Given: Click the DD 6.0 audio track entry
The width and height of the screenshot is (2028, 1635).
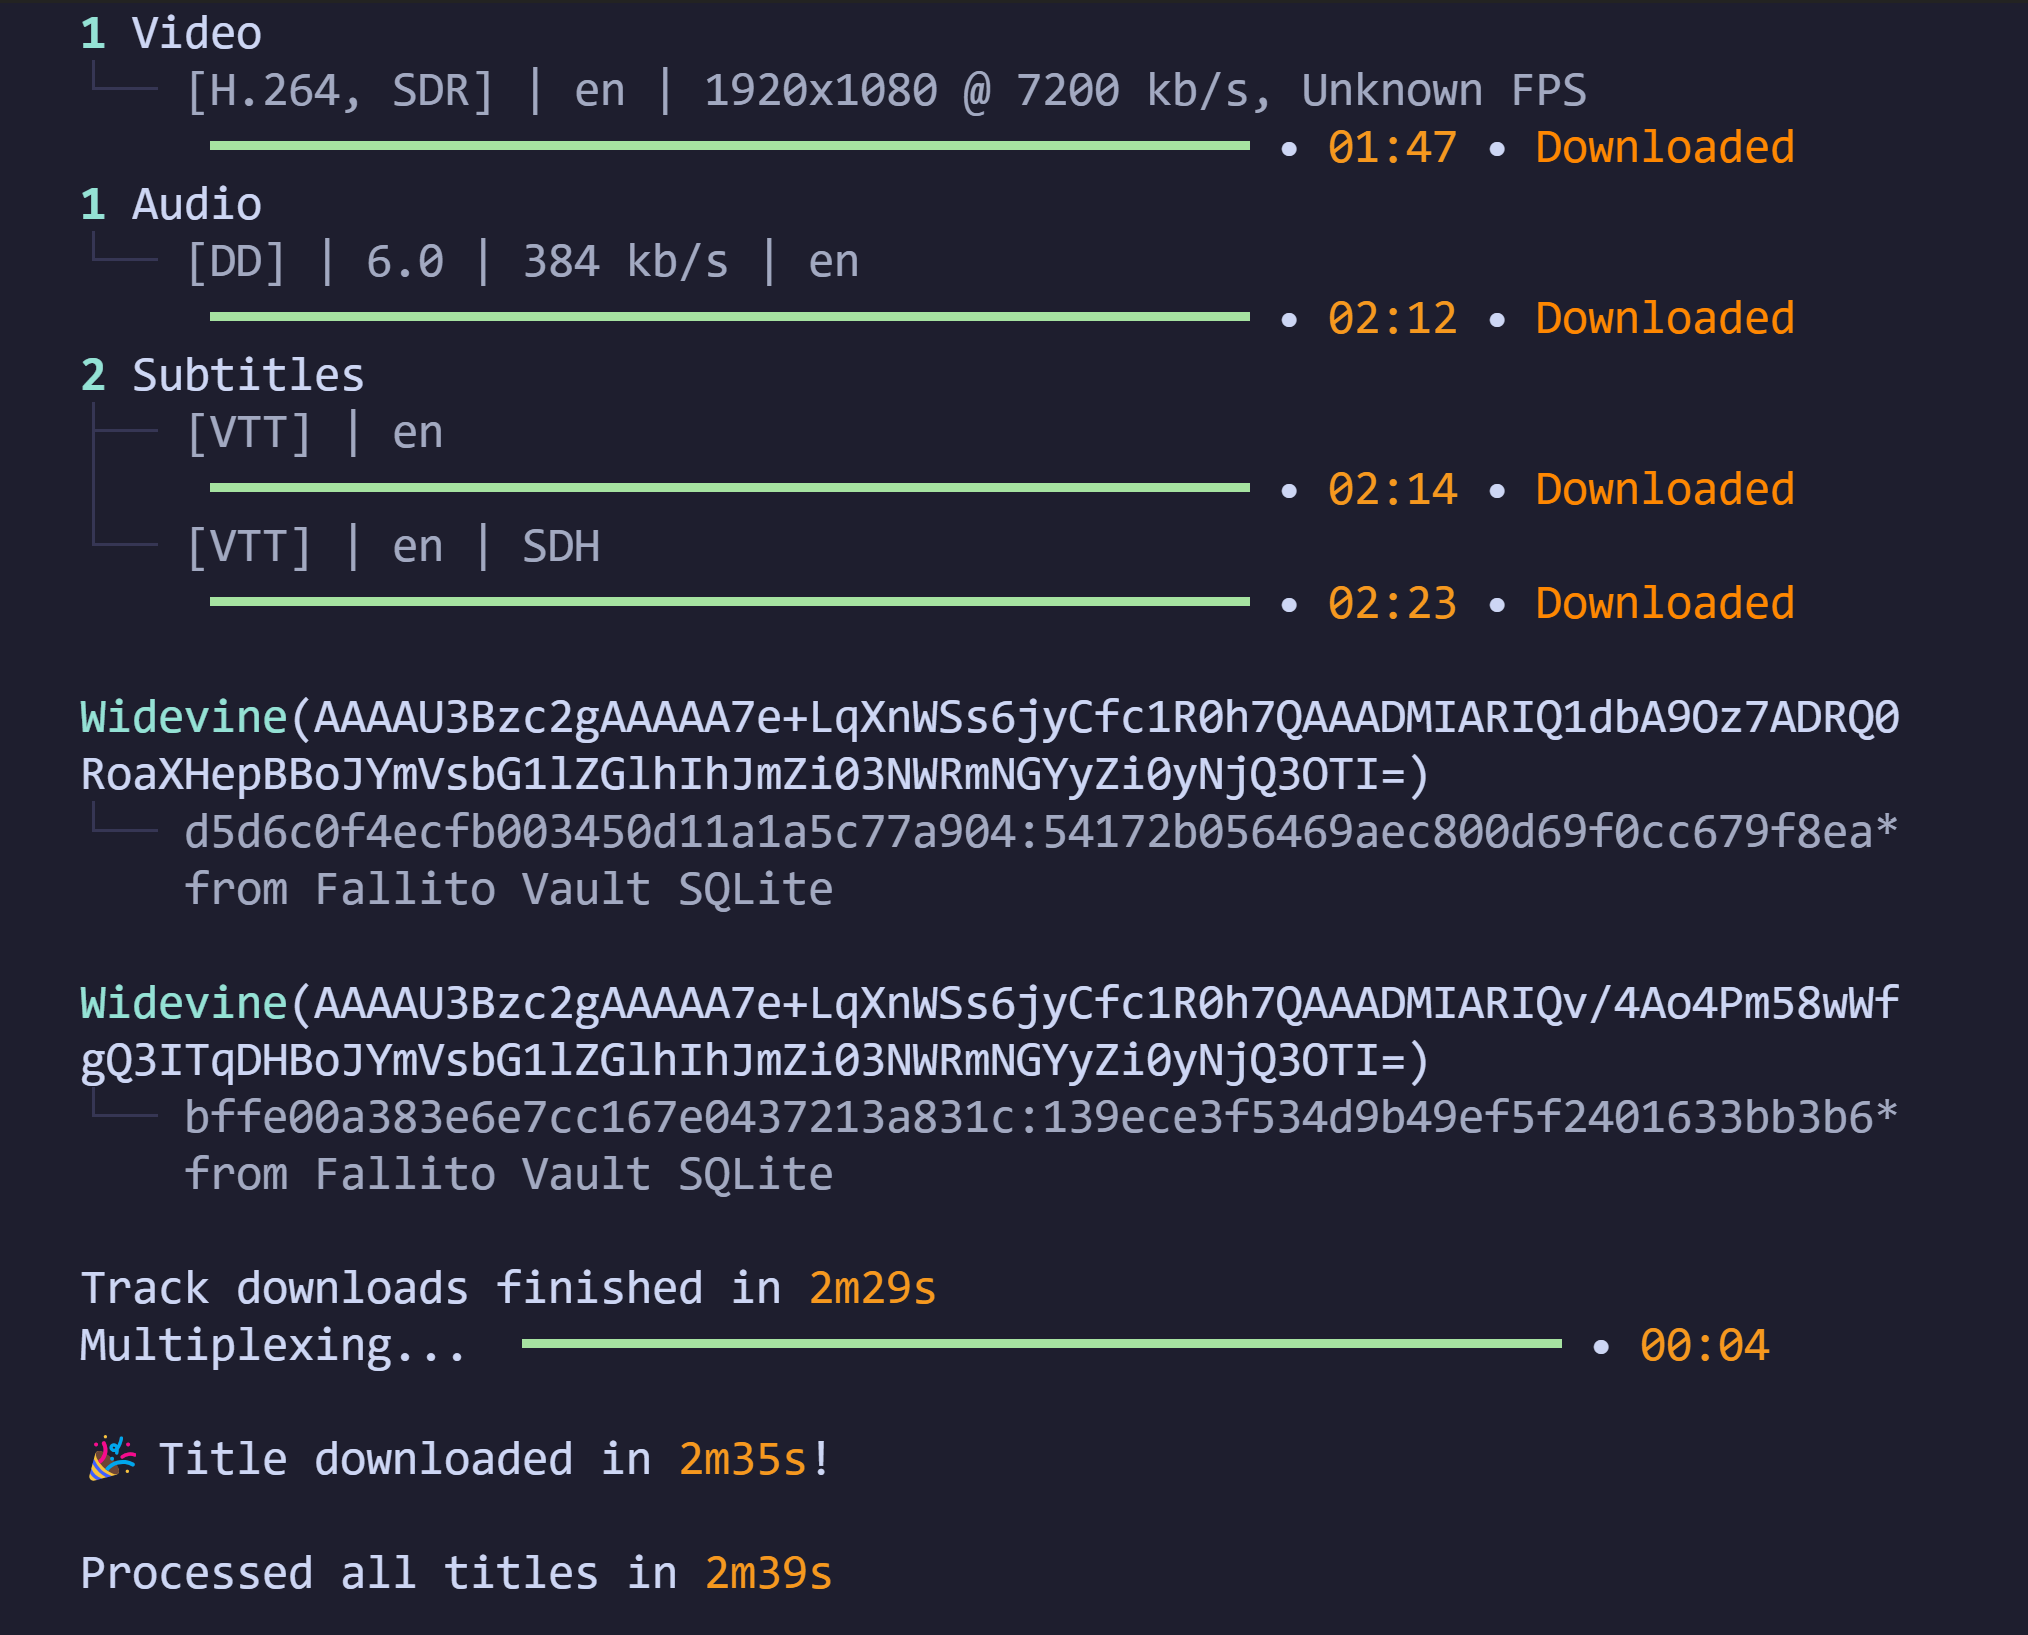Looking at the screenshot, I should click(x=522, y=262).
